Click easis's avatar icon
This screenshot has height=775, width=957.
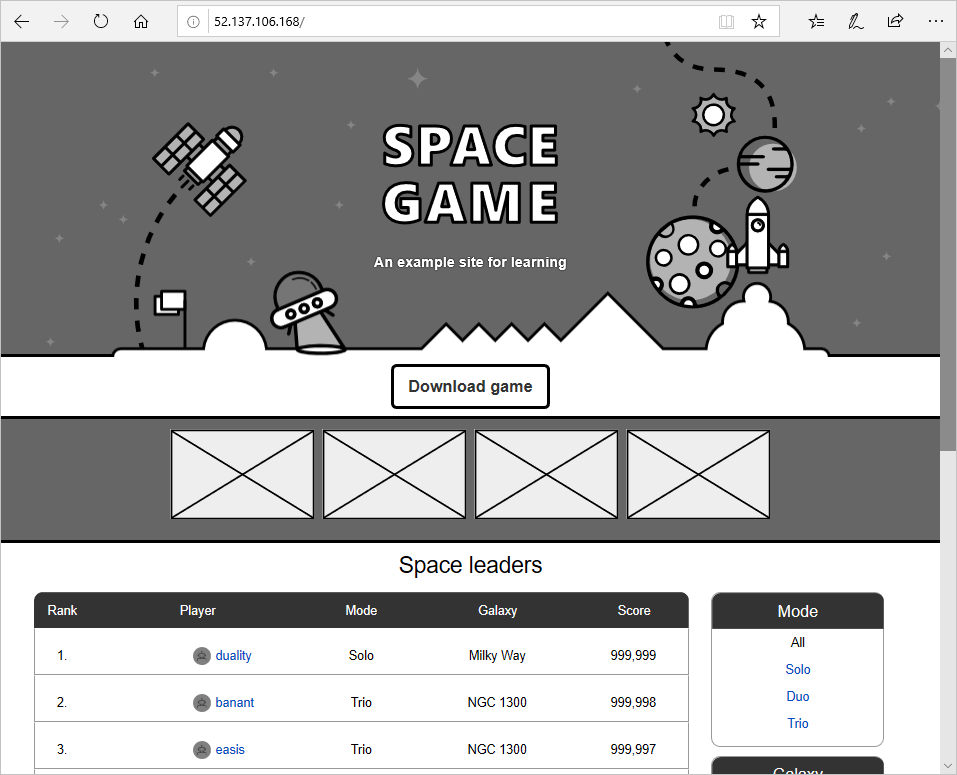click(x=201, y=750)
